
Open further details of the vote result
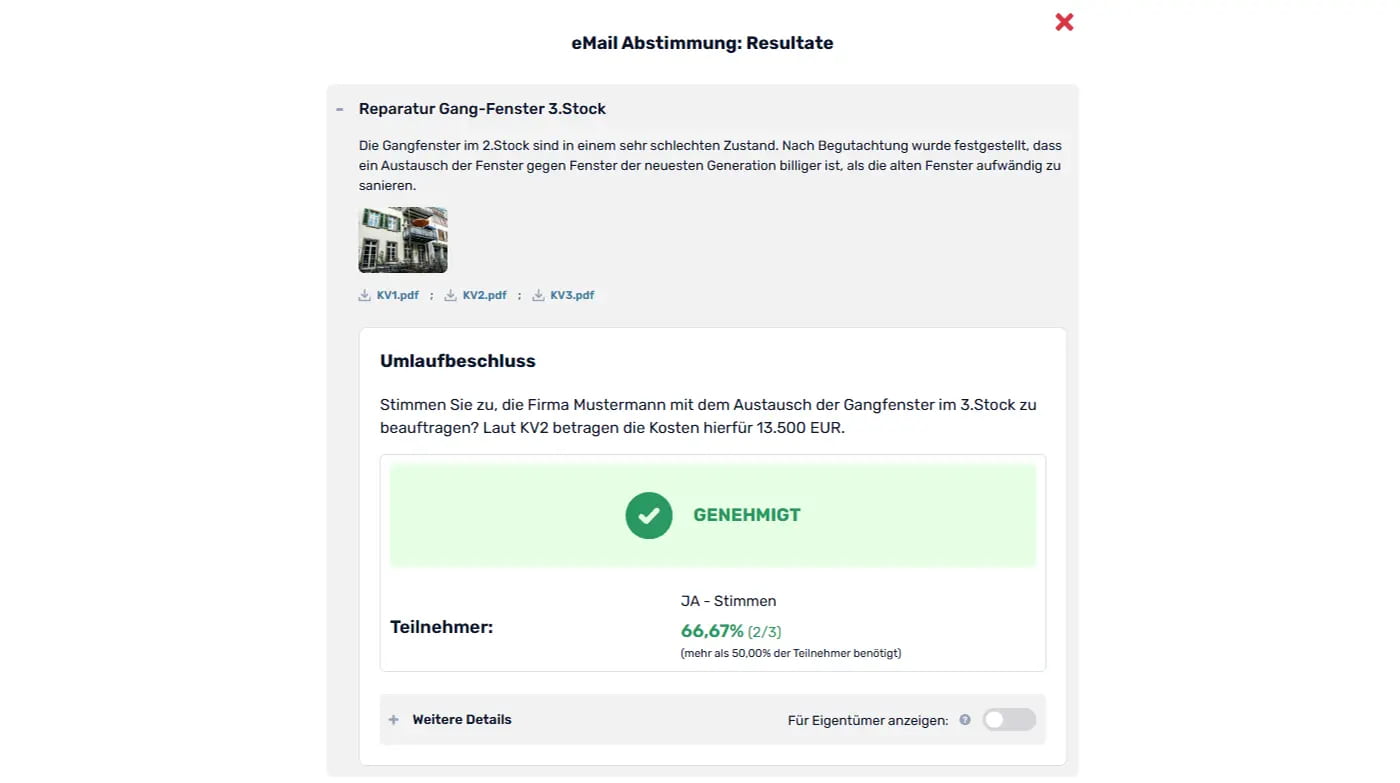(x=462, y=719)
